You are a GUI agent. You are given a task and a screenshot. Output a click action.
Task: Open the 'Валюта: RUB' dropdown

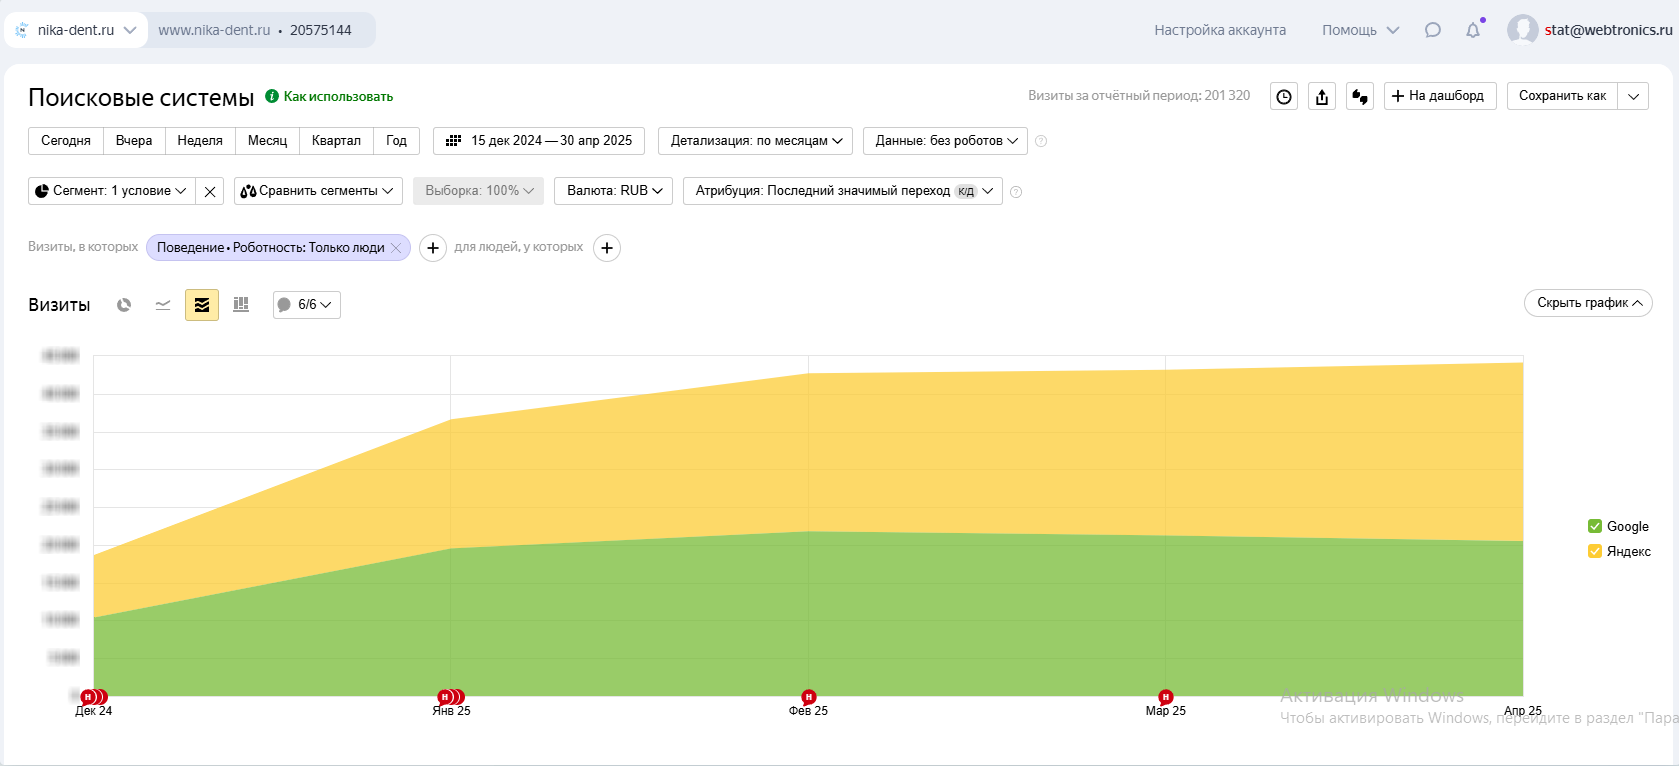(x=613, y=191)
